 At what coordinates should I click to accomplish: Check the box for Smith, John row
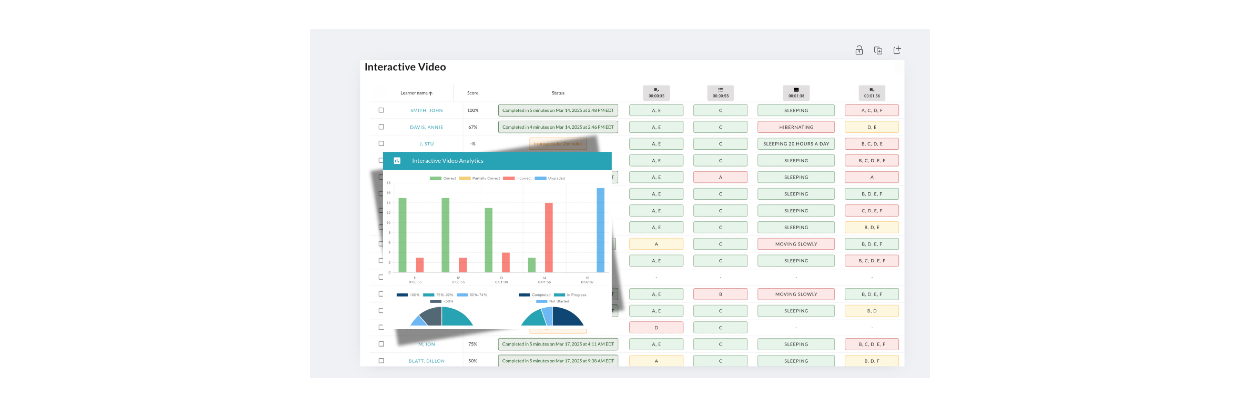(381, 110)
